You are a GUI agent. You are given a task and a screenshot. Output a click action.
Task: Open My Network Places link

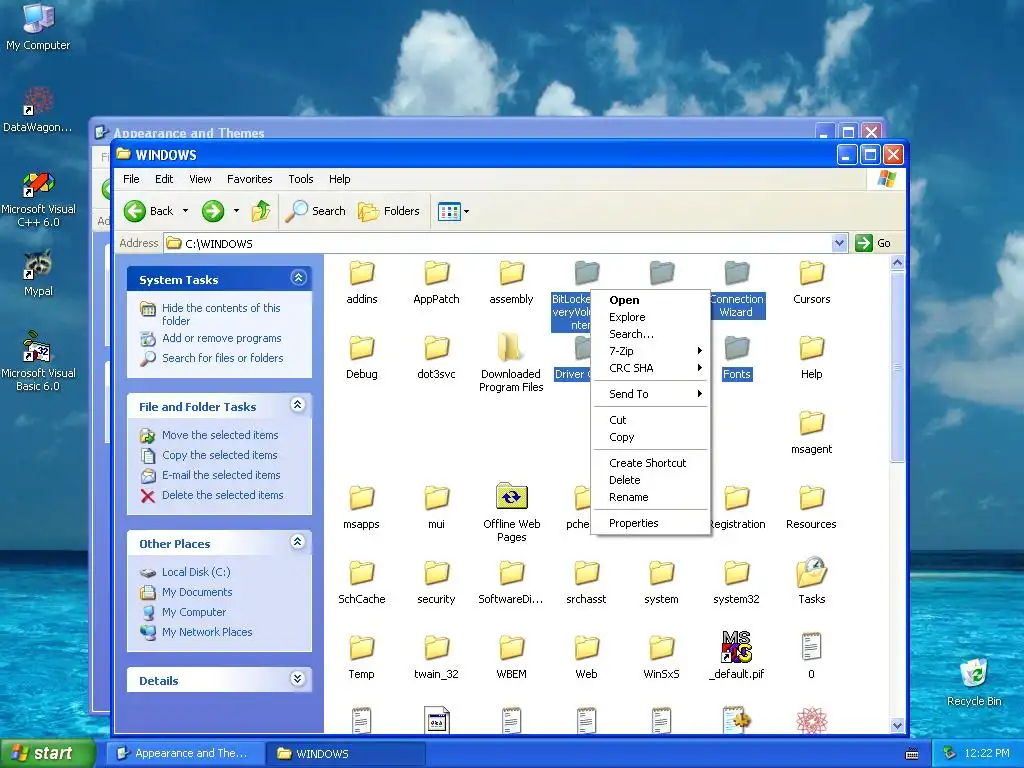click(x=207, y=632)
